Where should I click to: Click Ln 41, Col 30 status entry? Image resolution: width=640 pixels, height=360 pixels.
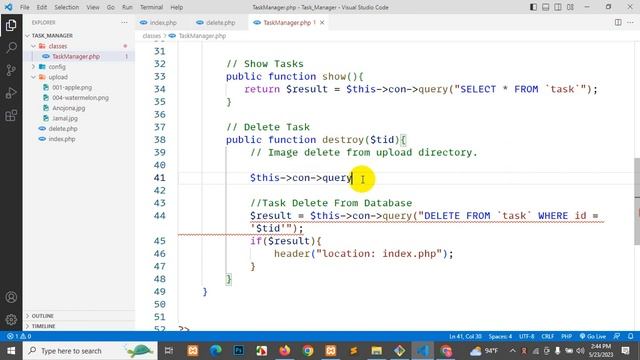tap(465, 336)
